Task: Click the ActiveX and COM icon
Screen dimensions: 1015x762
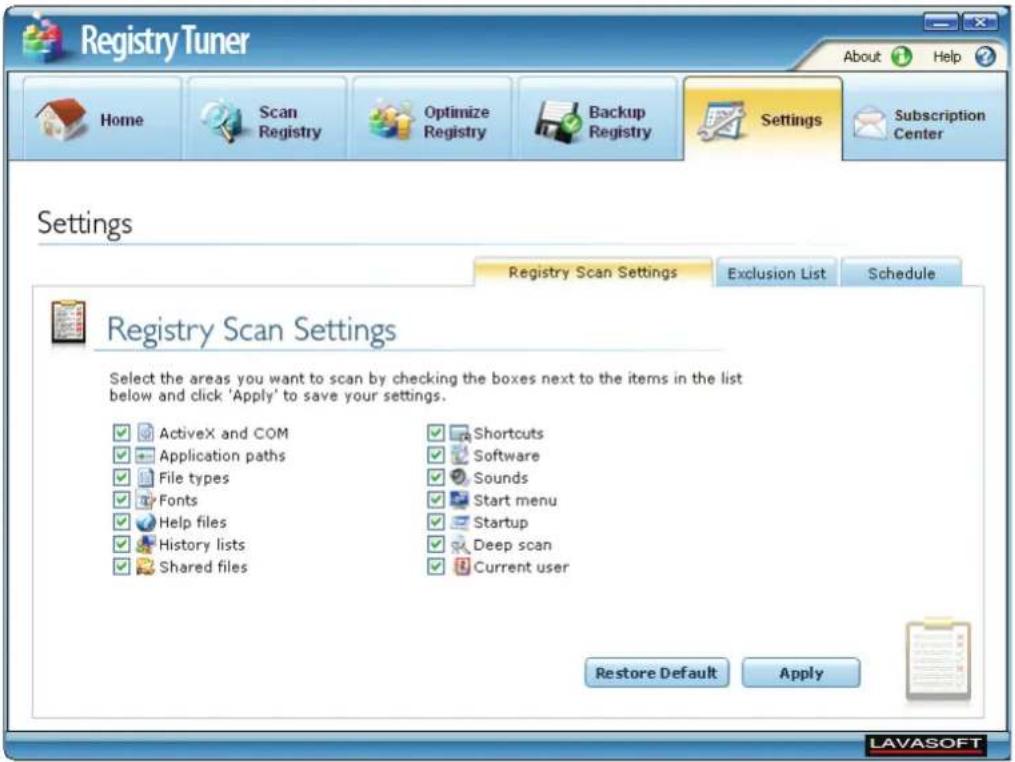Action: pyautogui.click(x=146, y=432)
